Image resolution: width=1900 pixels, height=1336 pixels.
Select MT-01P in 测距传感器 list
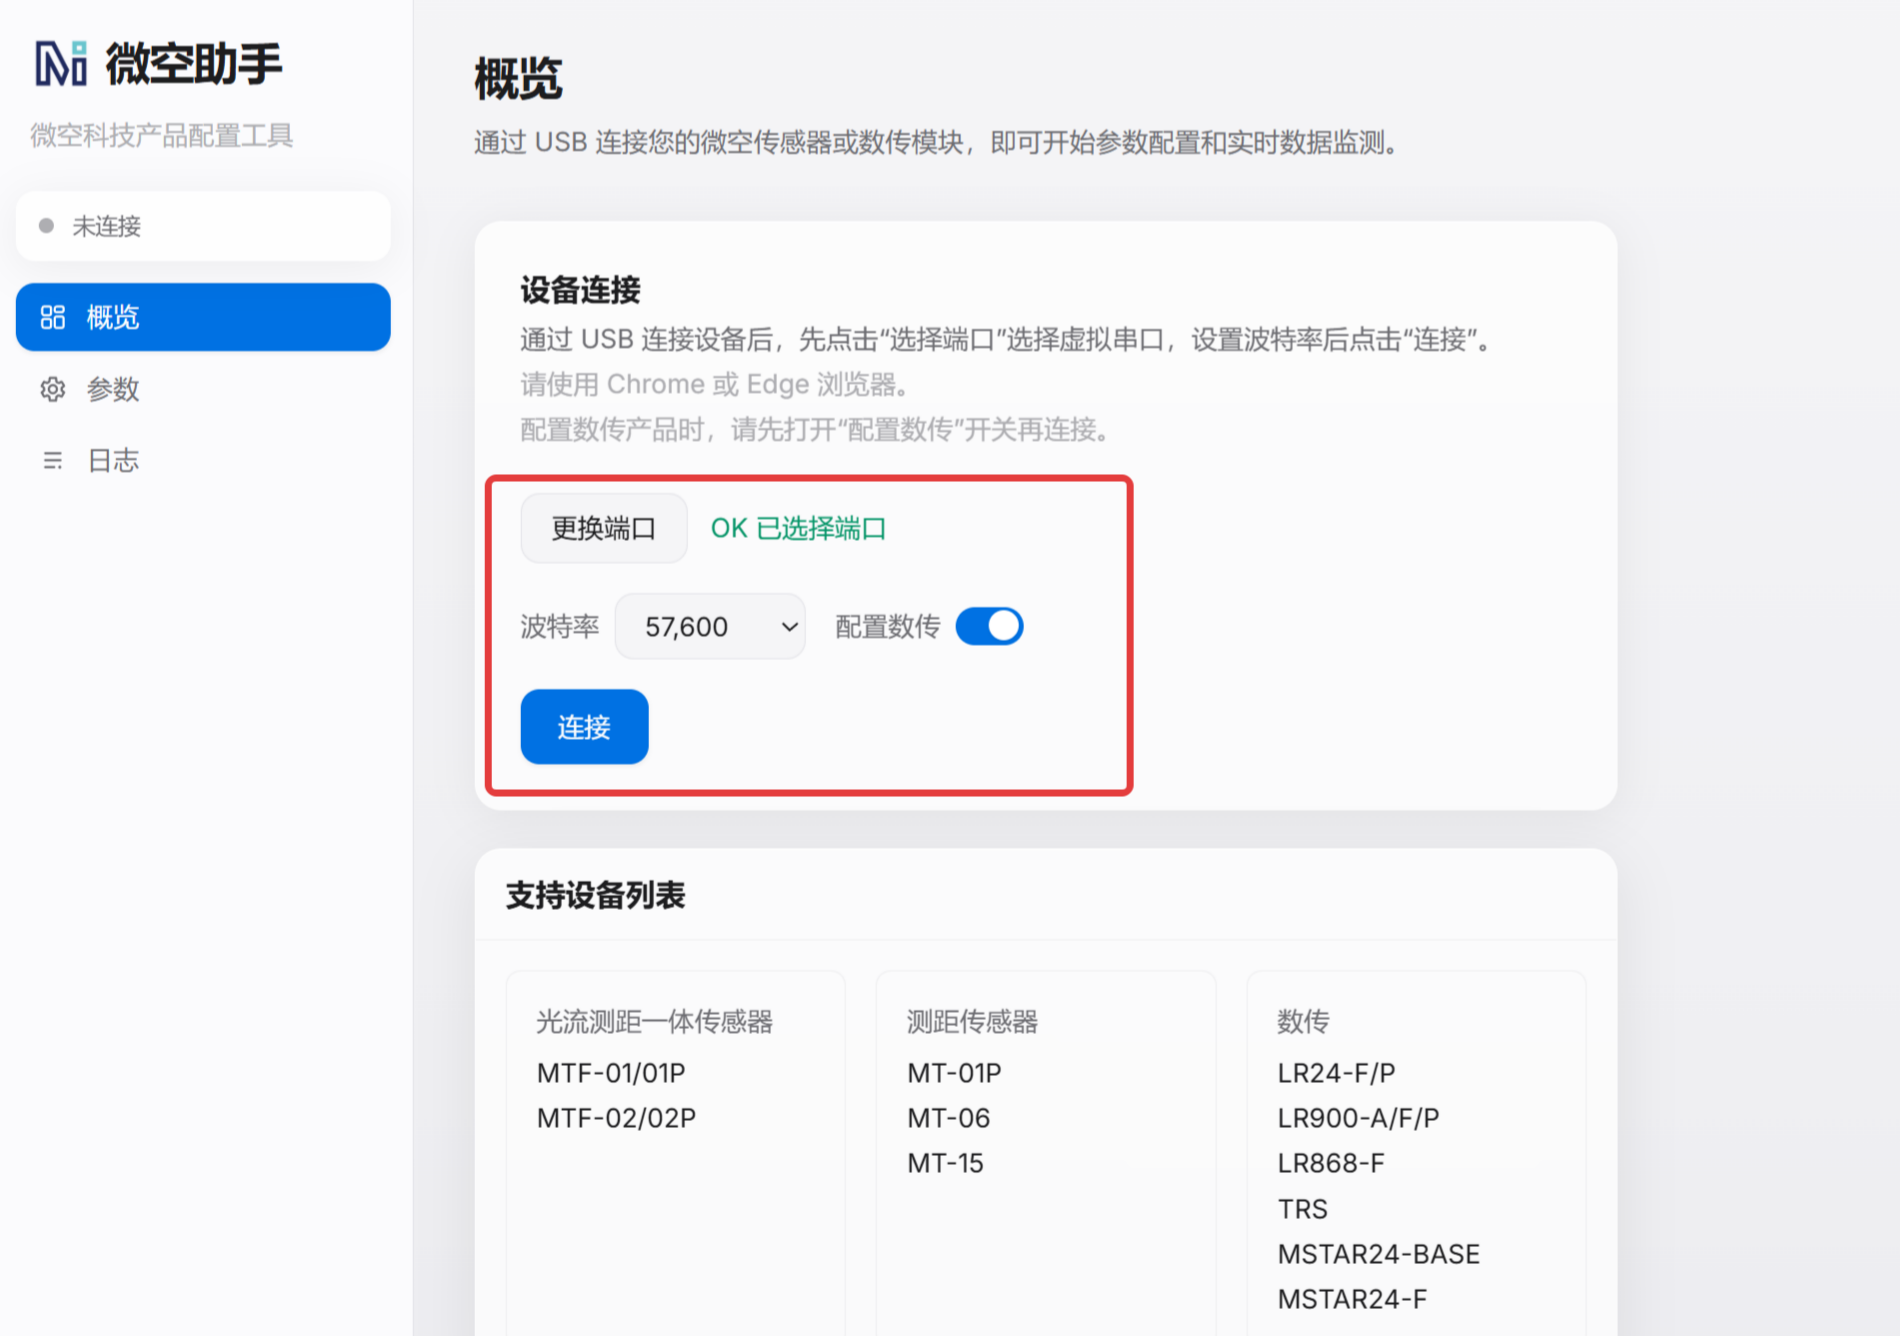[954, 1073]
